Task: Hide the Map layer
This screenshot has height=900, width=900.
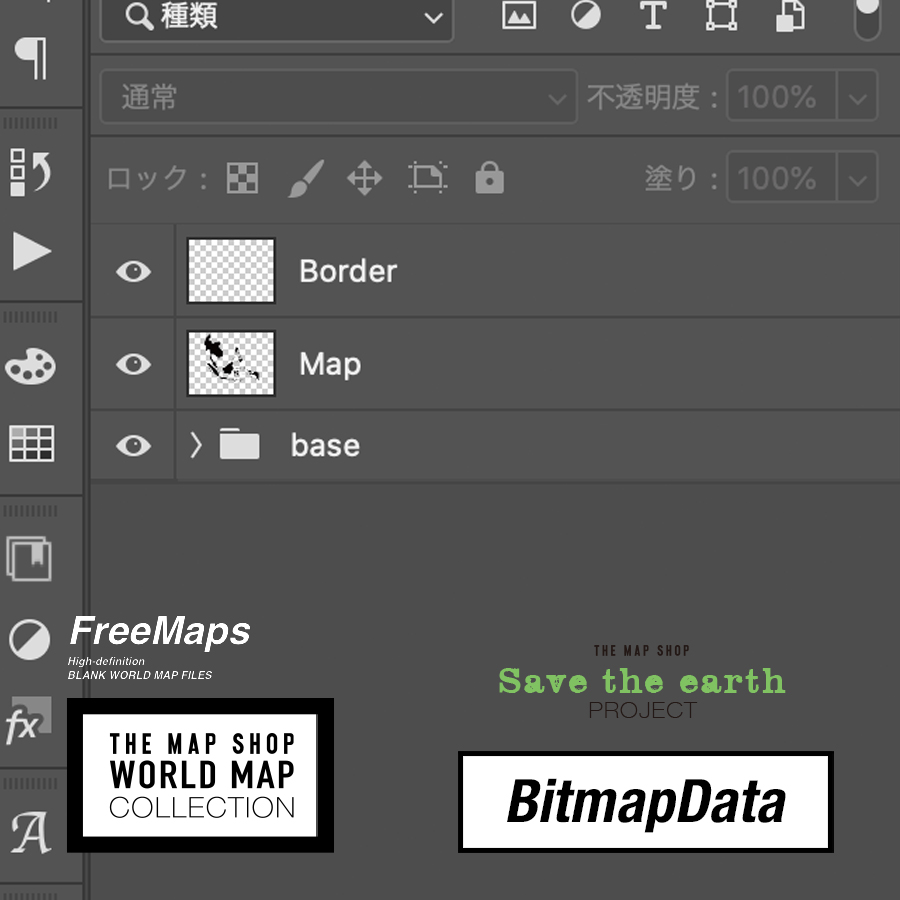Action: click(x=133, y=364)
